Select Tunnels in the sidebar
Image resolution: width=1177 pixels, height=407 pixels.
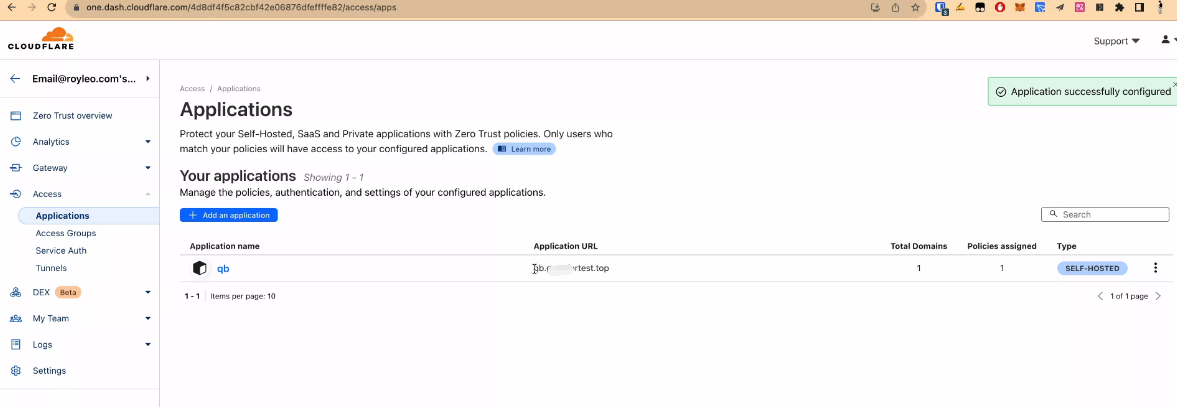click(51, 268)
